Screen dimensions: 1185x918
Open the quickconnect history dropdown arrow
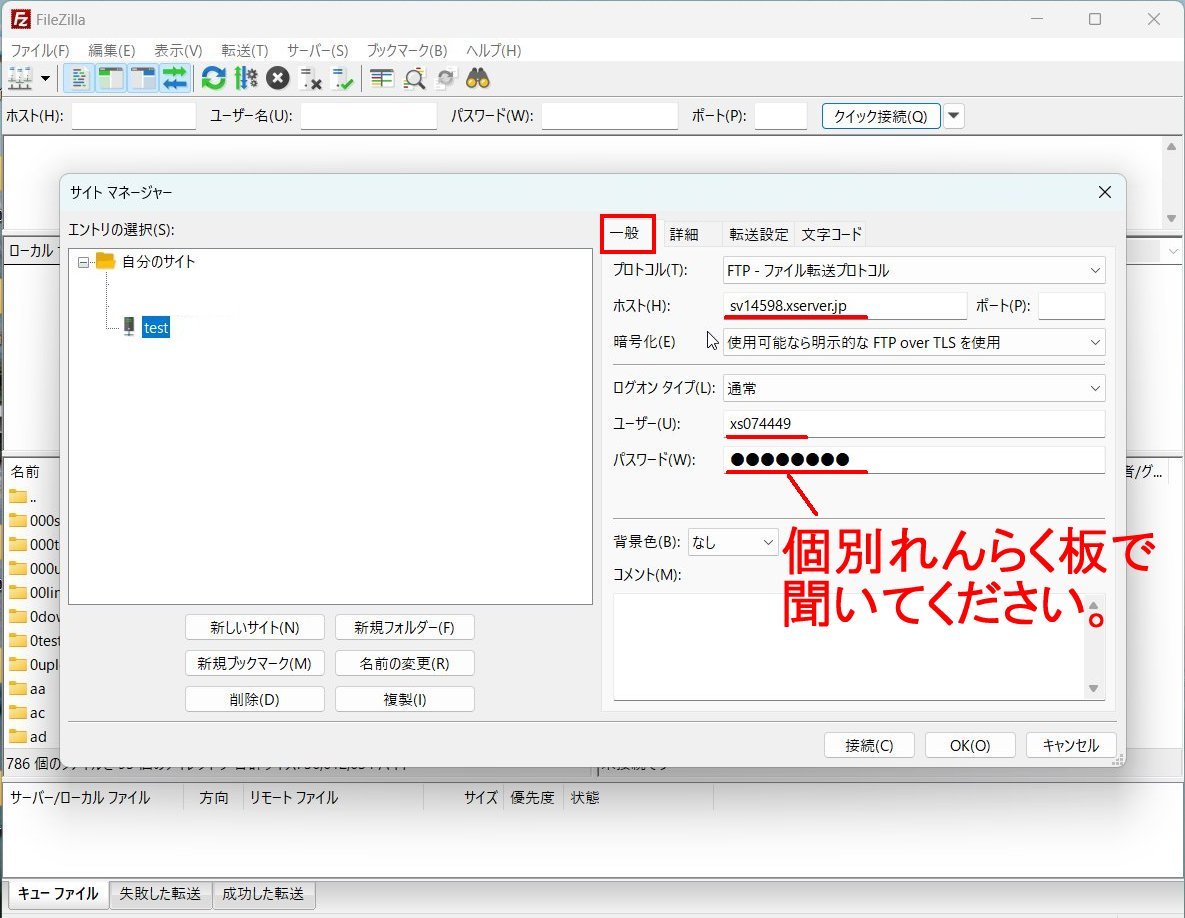(x=954, y=116)
